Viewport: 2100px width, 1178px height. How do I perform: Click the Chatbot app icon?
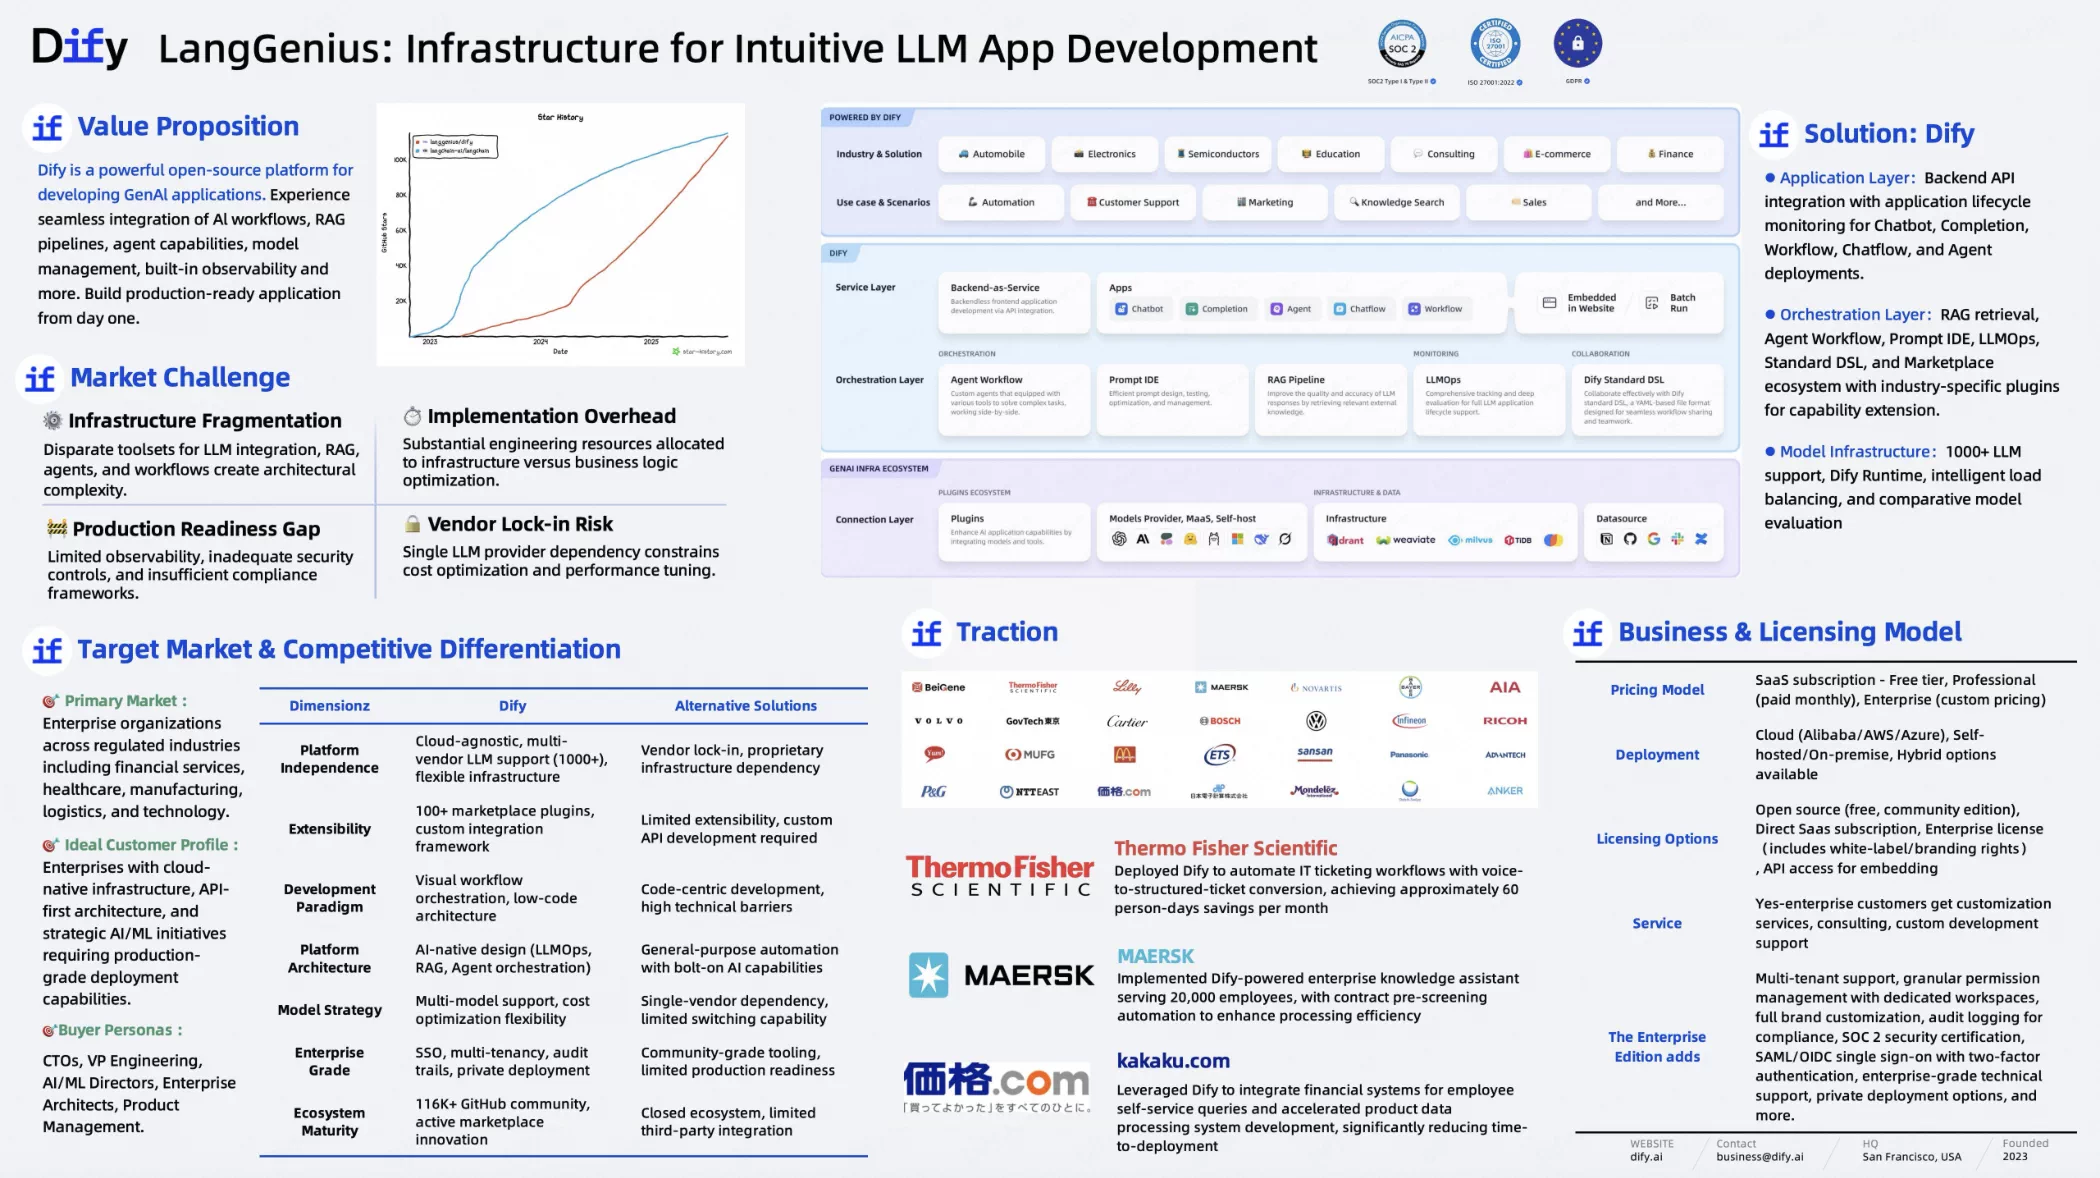click(1122, 309)
